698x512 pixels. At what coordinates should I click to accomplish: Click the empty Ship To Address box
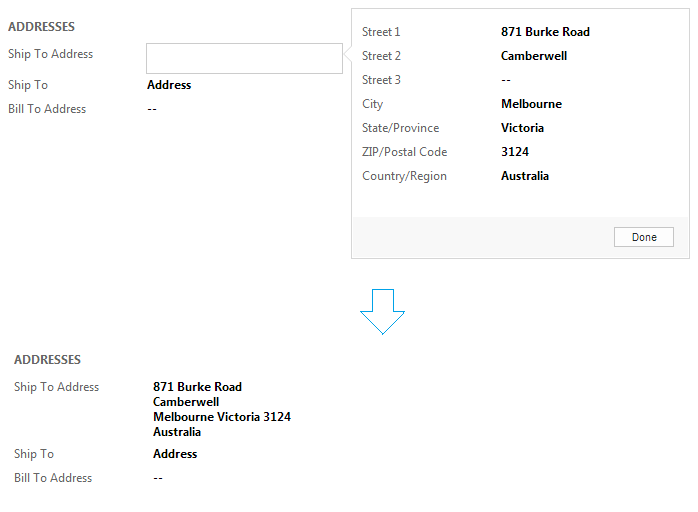(x=244, y=58)
